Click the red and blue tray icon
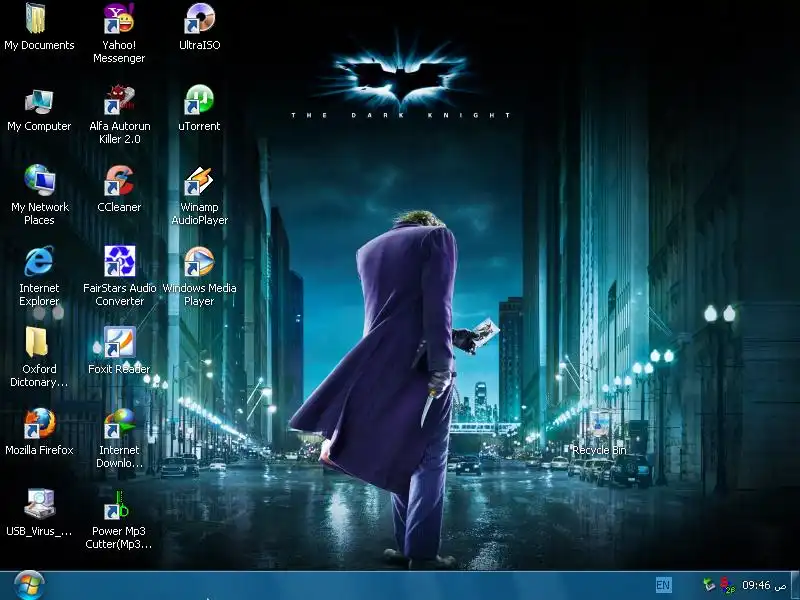 click(727, 585)
